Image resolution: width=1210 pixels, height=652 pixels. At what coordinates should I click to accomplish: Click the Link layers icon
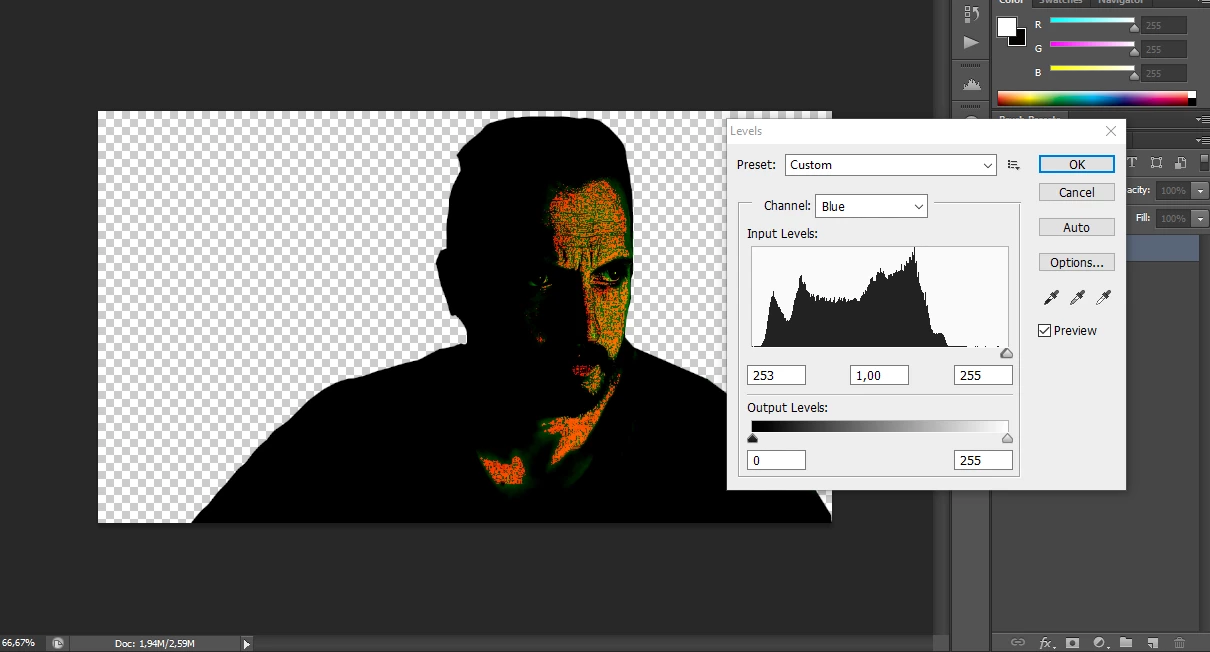coord(1018,642)
